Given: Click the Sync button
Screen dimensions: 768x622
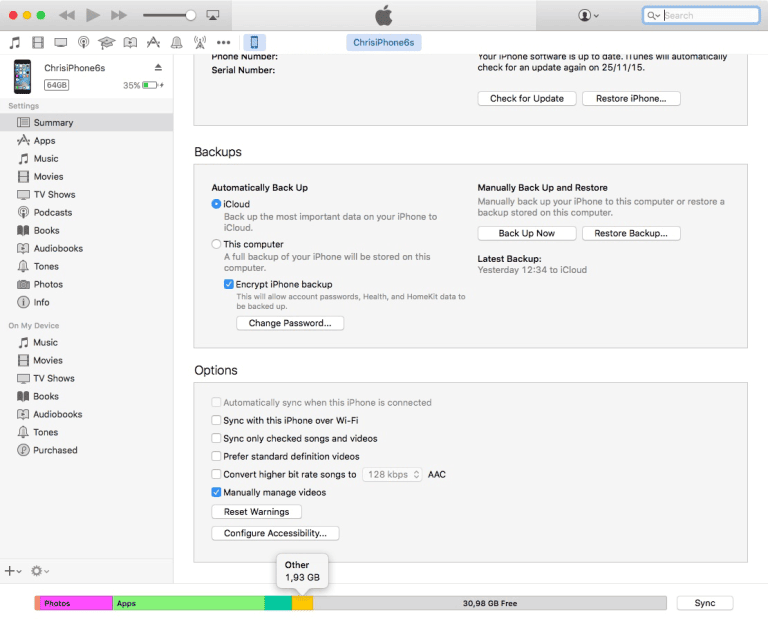Looking at the screenshot, I should click(x=705, y=603).
